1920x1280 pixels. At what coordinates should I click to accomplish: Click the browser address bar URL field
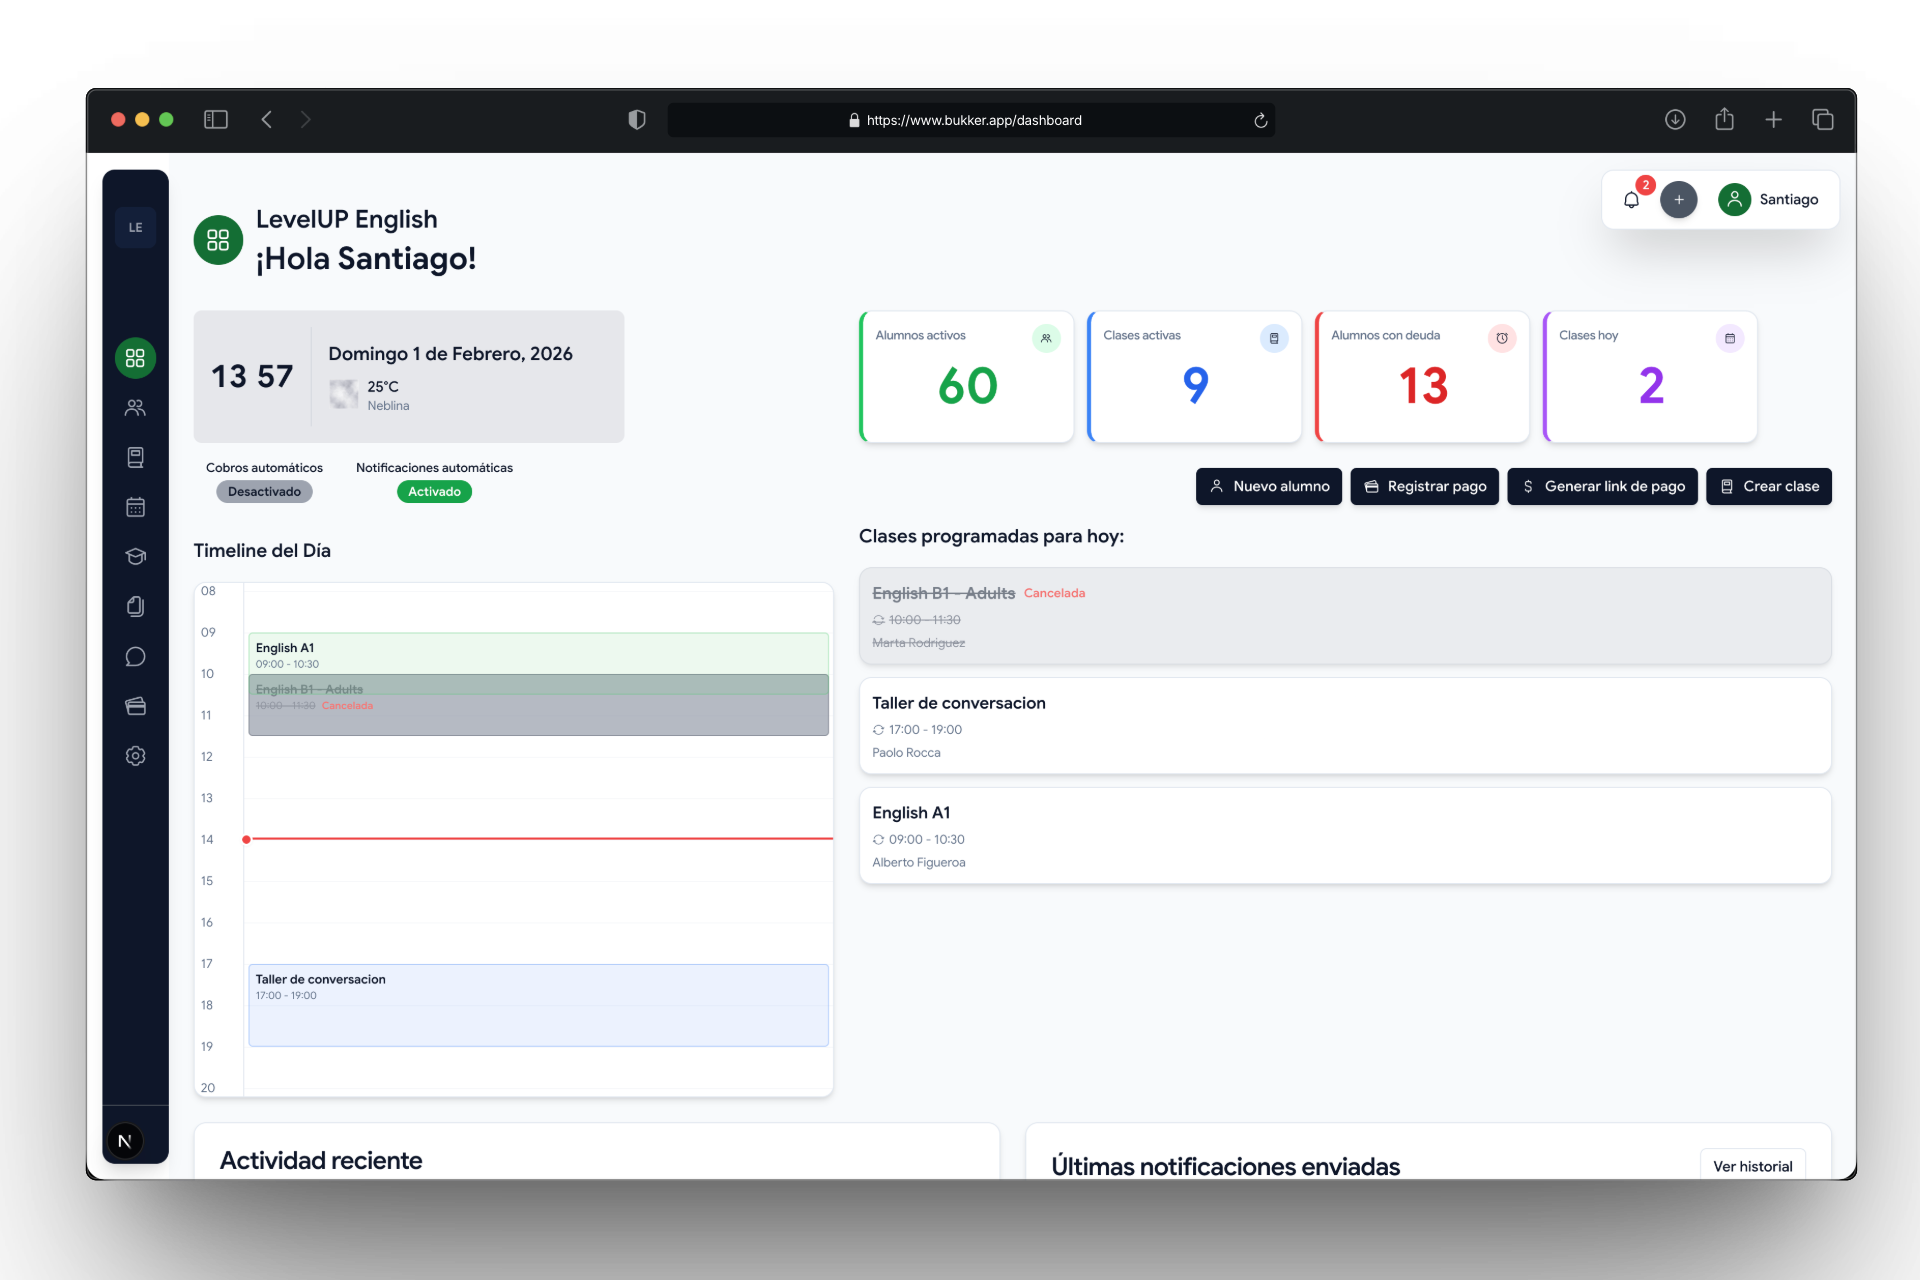tap(971, 120)
